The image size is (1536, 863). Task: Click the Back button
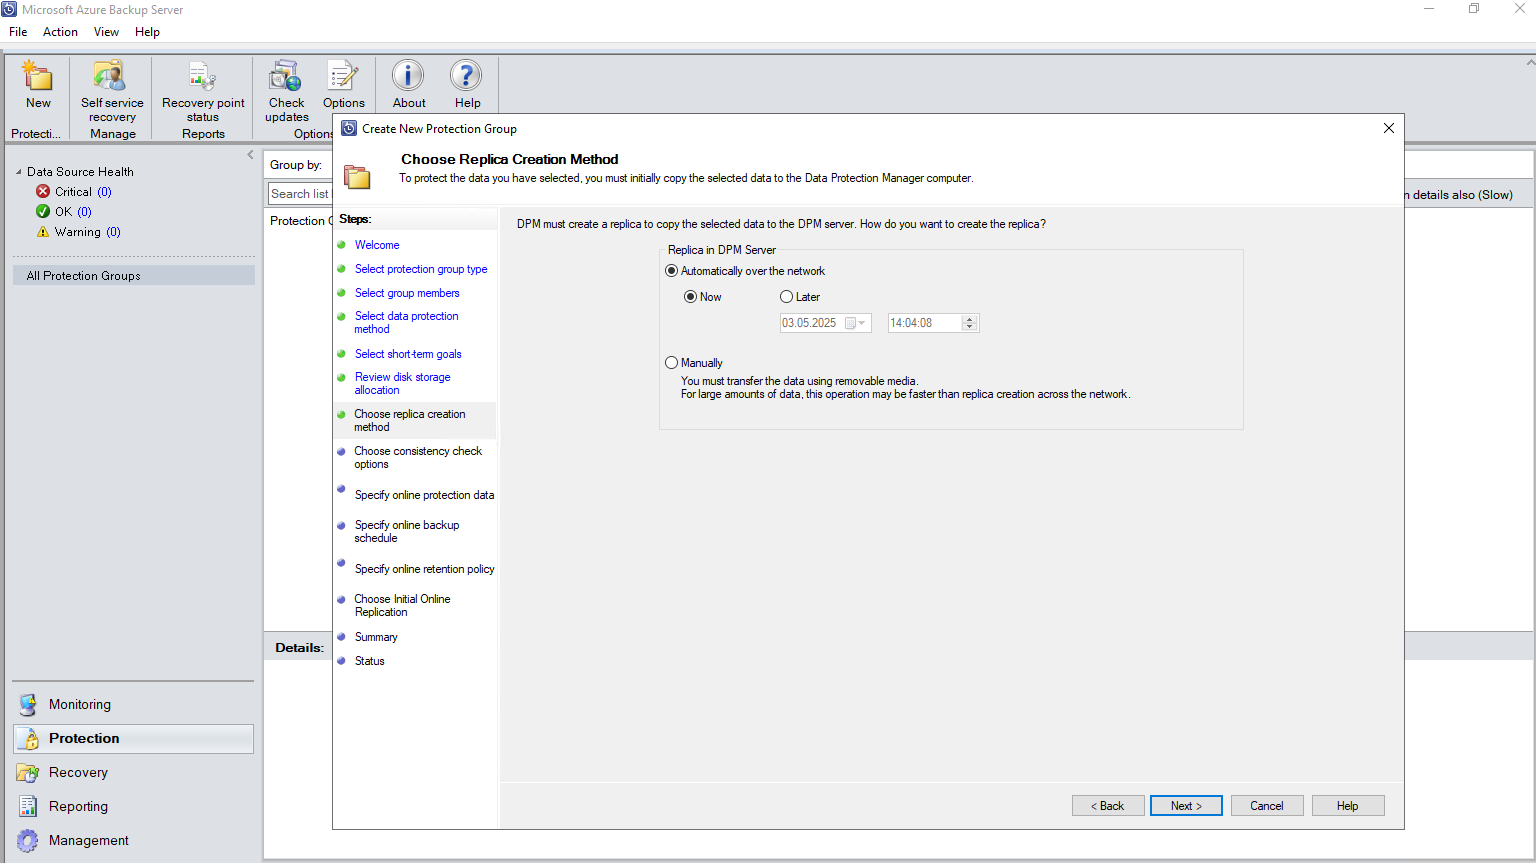coord(1108,806)
